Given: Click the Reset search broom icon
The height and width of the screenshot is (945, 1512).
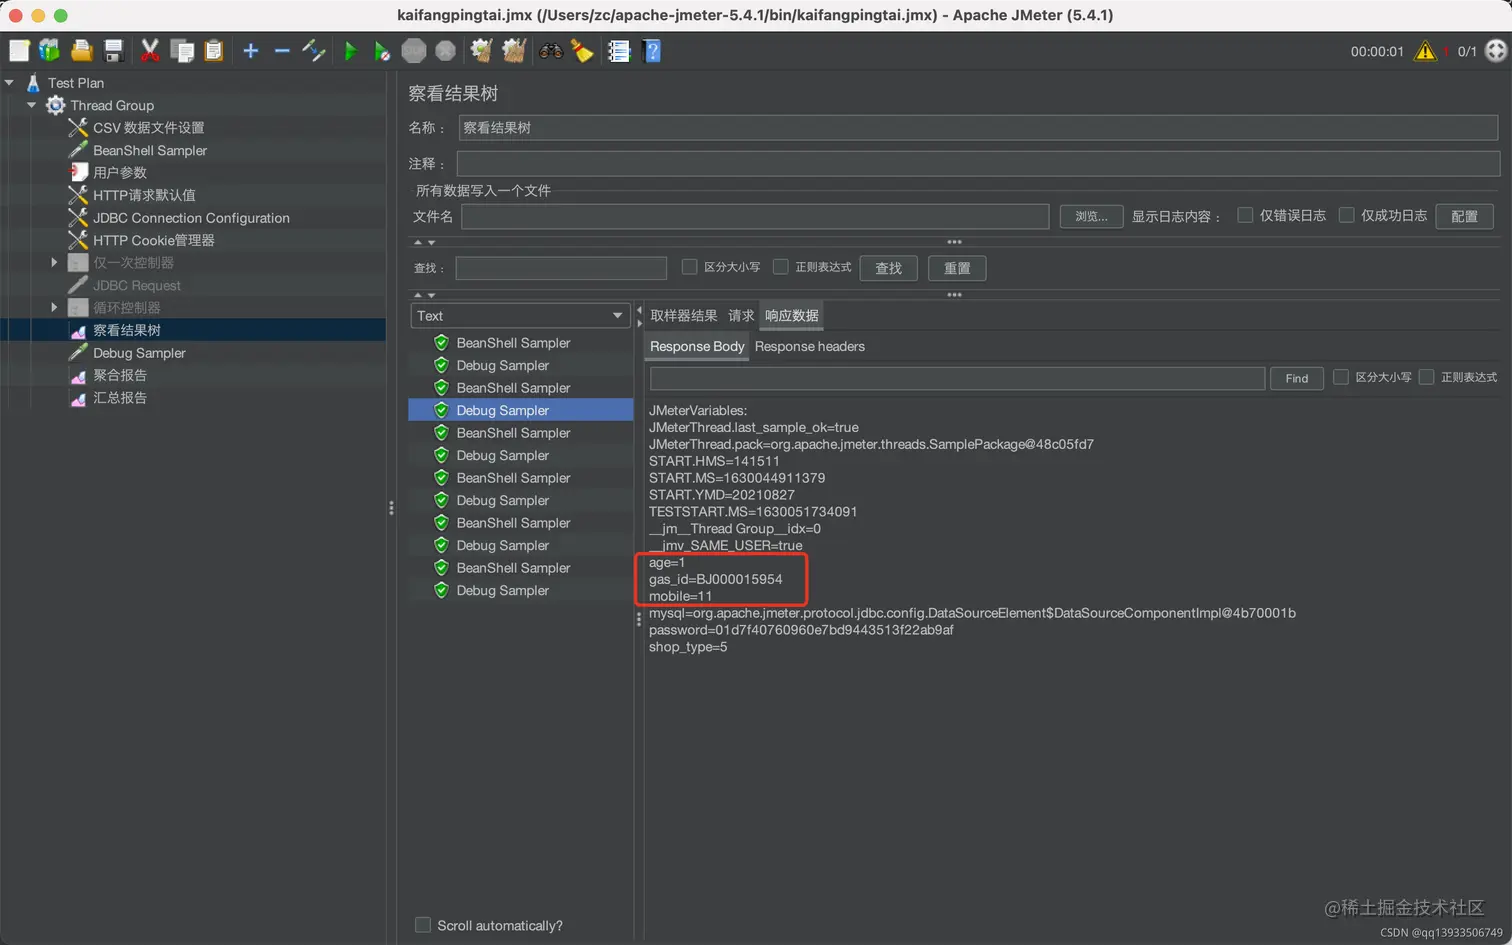Looking at the screenshot, I should click(583, 50).
